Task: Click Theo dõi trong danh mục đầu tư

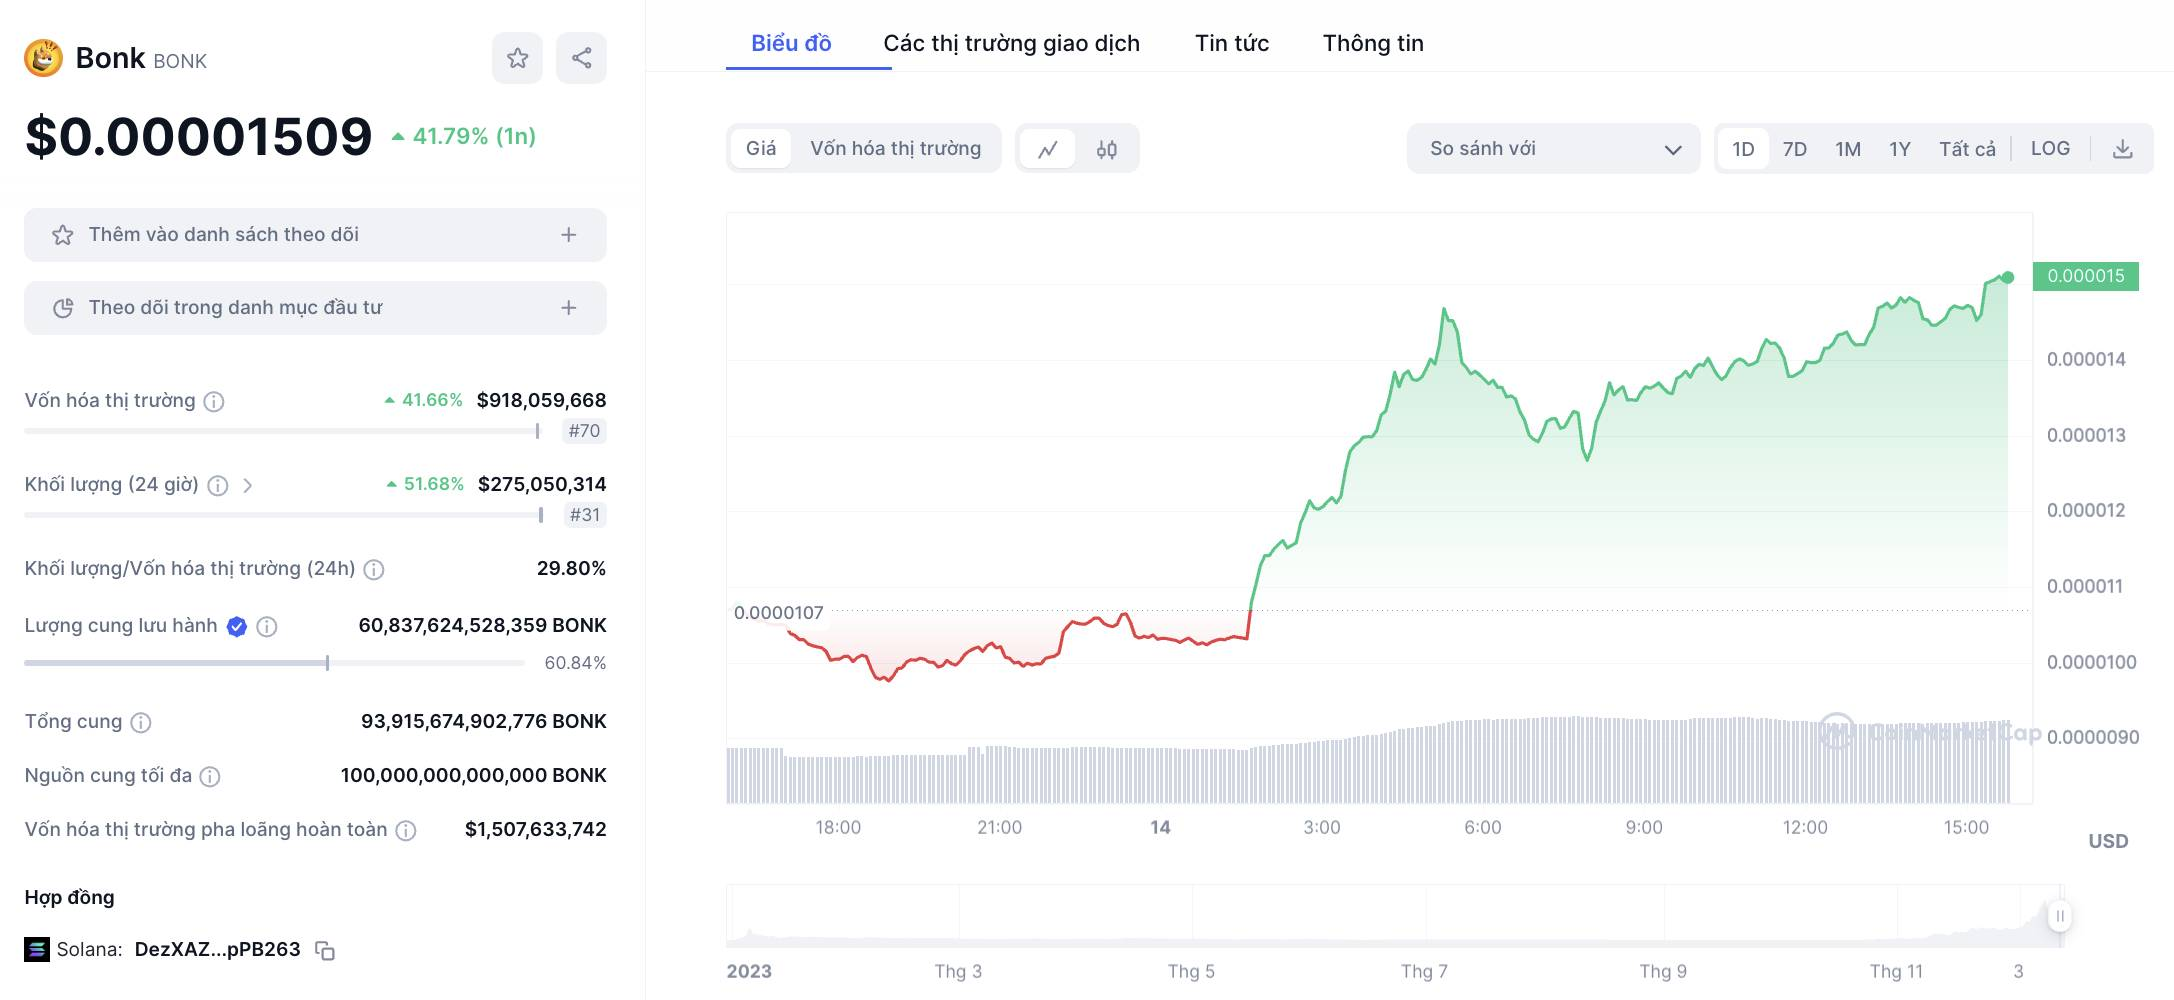Action: tap(315, 308)
